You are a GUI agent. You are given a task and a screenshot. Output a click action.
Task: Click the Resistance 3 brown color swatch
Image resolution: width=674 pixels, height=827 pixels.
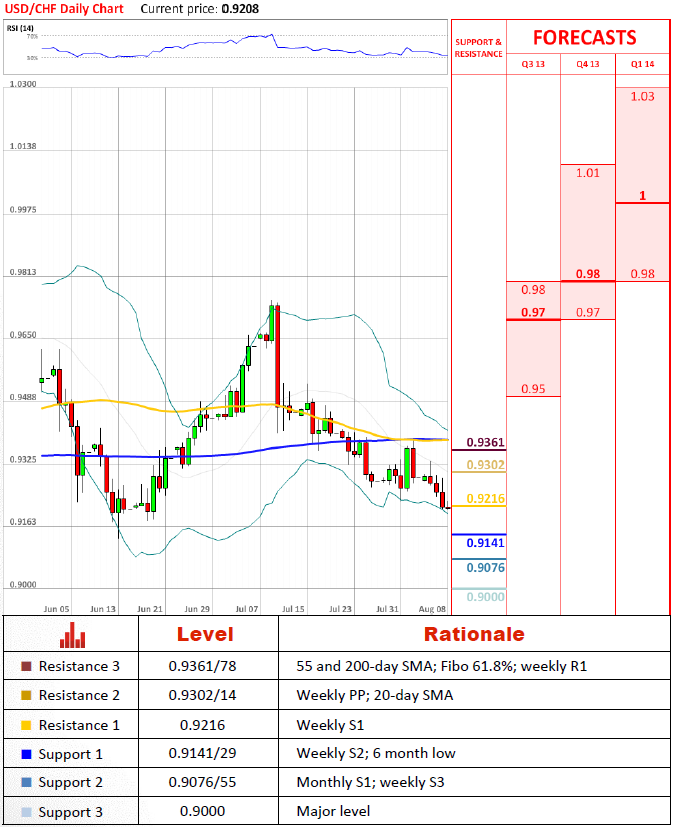[x=26, y=666]
